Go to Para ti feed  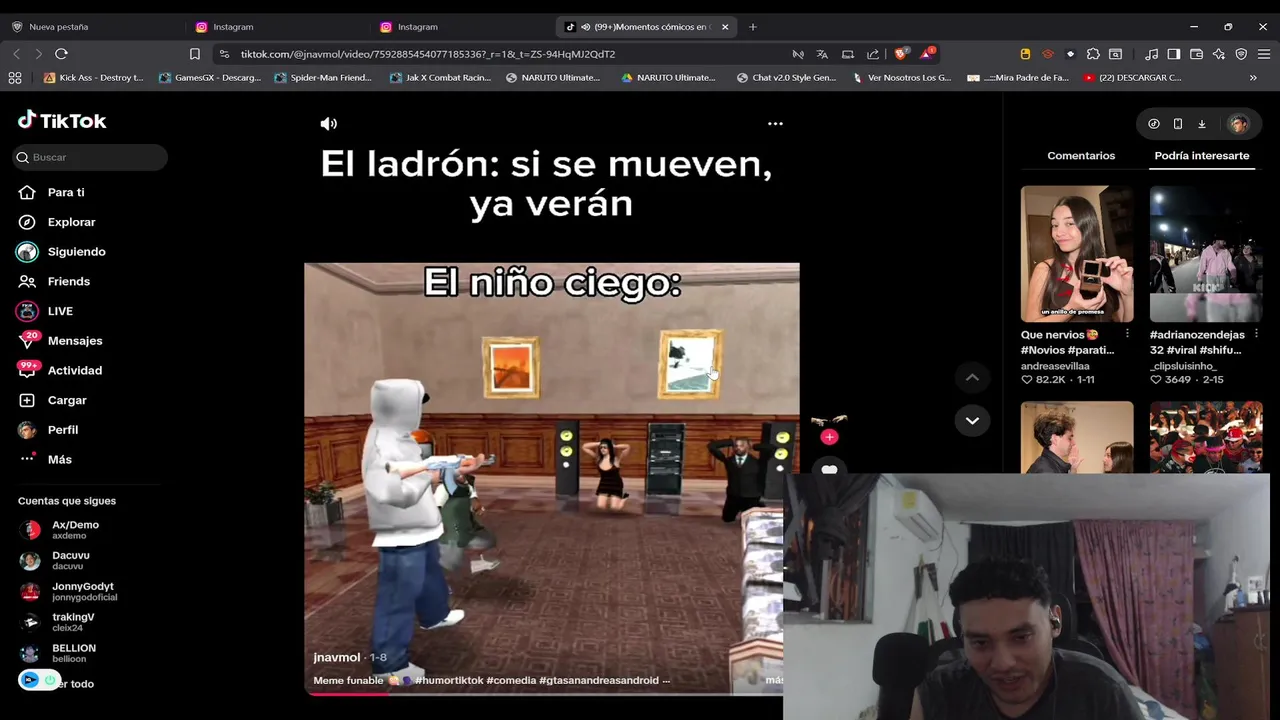[52, 192]
